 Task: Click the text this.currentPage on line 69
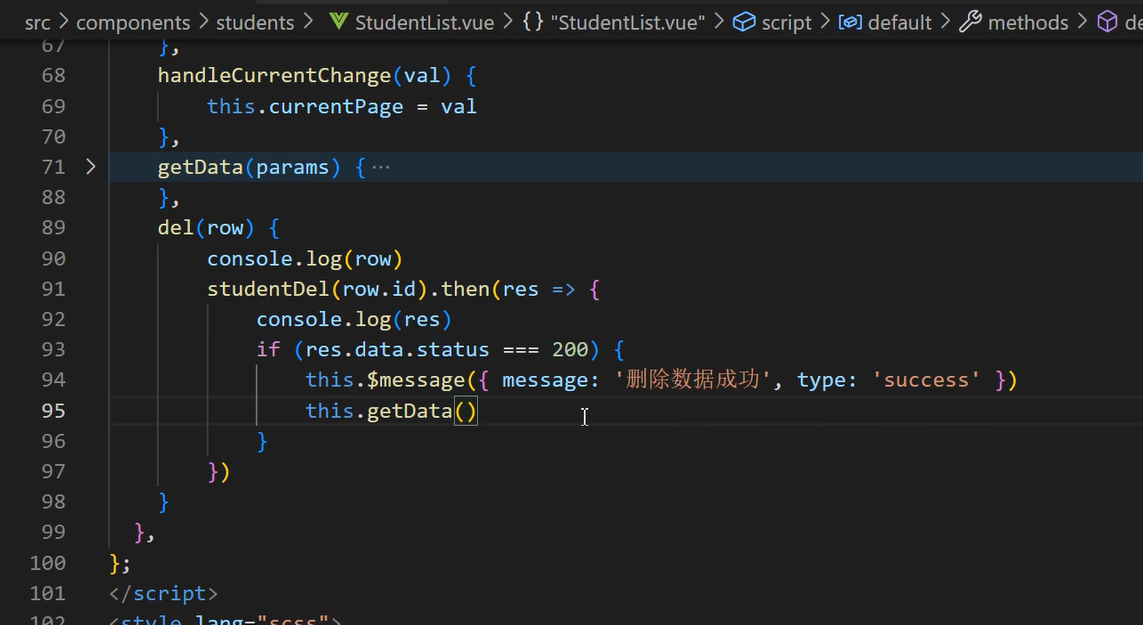pyautogui.click(x=305, y=106)
